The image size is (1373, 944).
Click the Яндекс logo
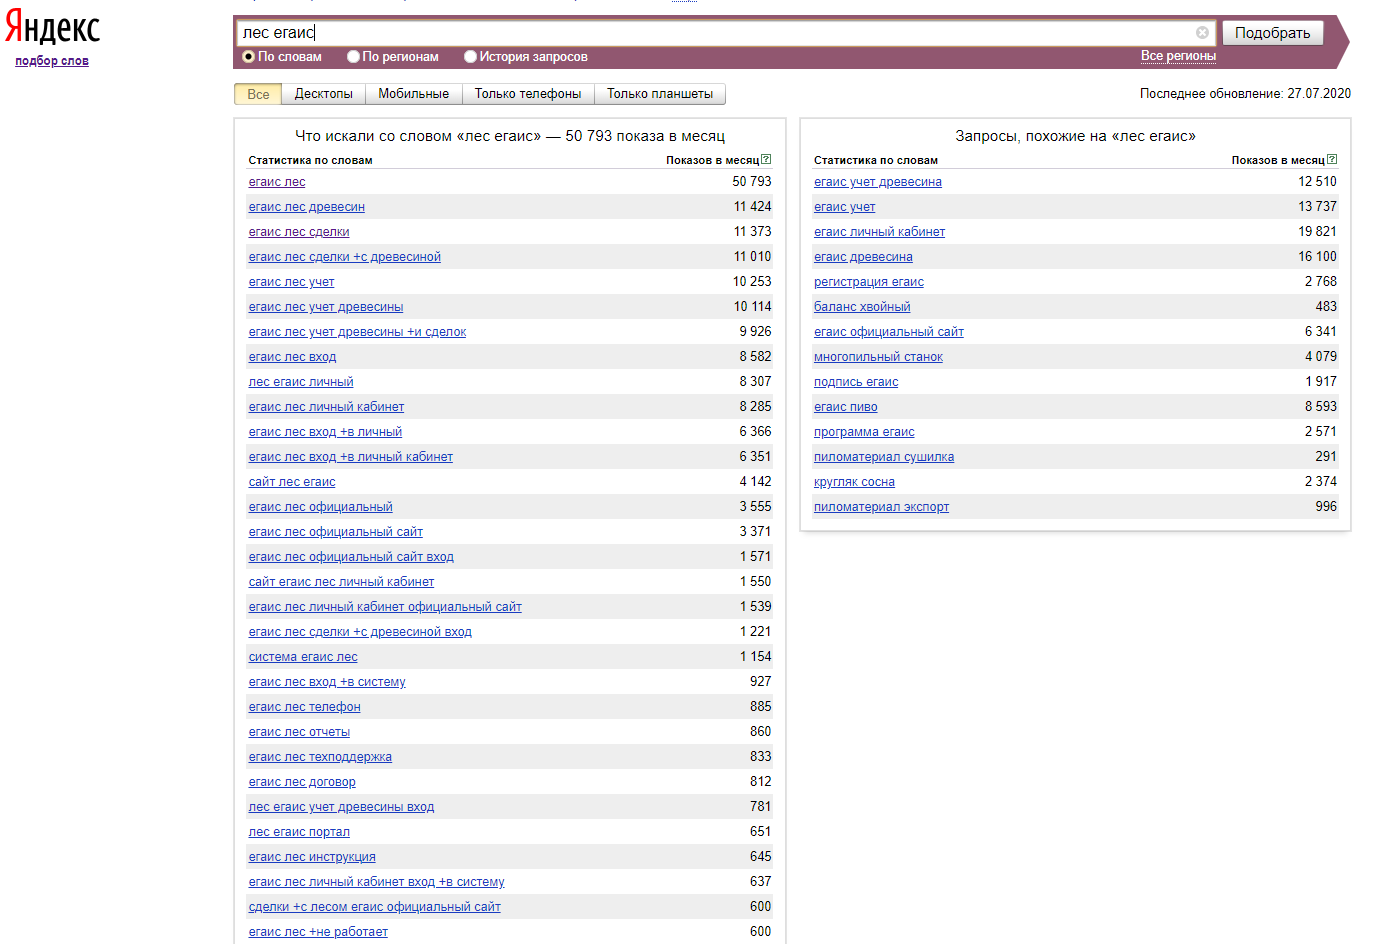pyautogui.click(x=53, y=29)
